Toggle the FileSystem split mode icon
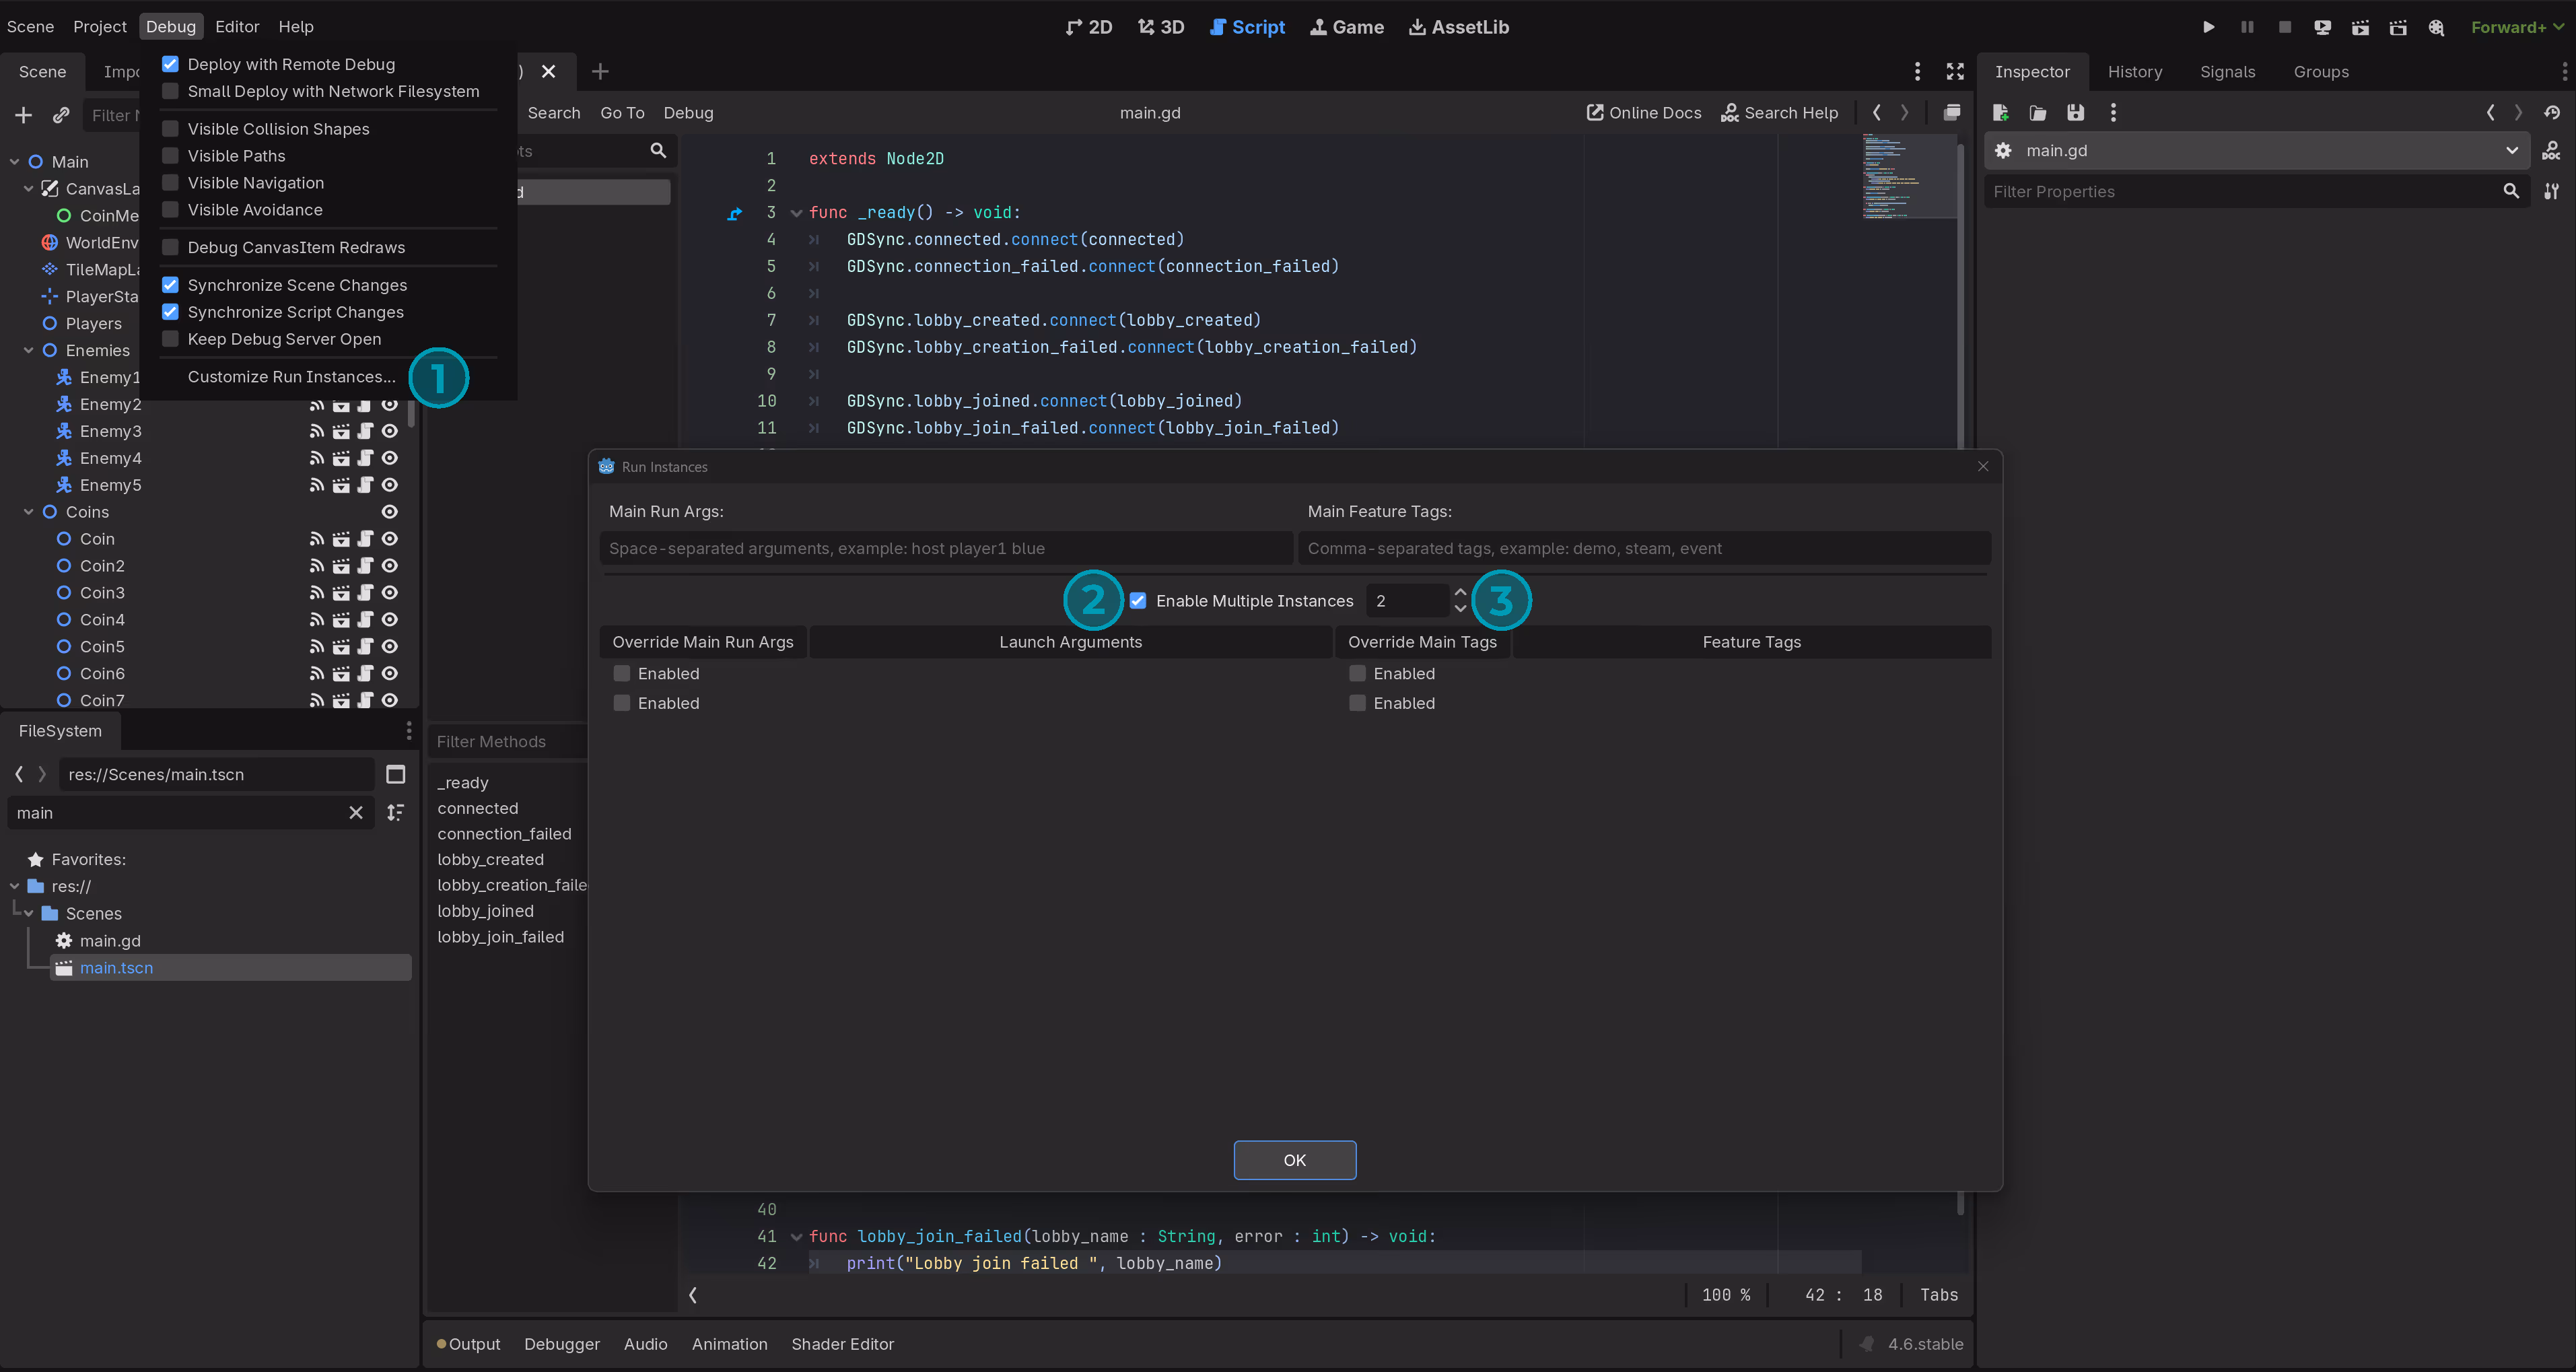2576x1372 pixels. 395,774
